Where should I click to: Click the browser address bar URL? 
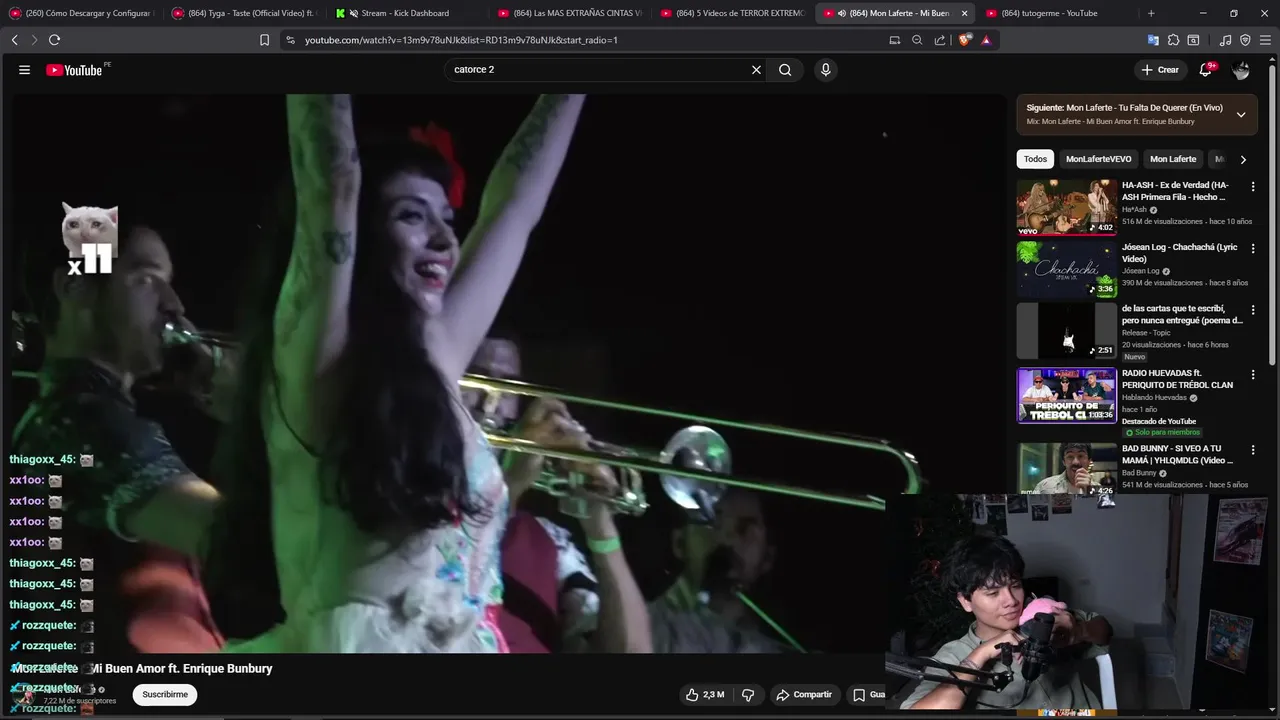pos(461,40)
